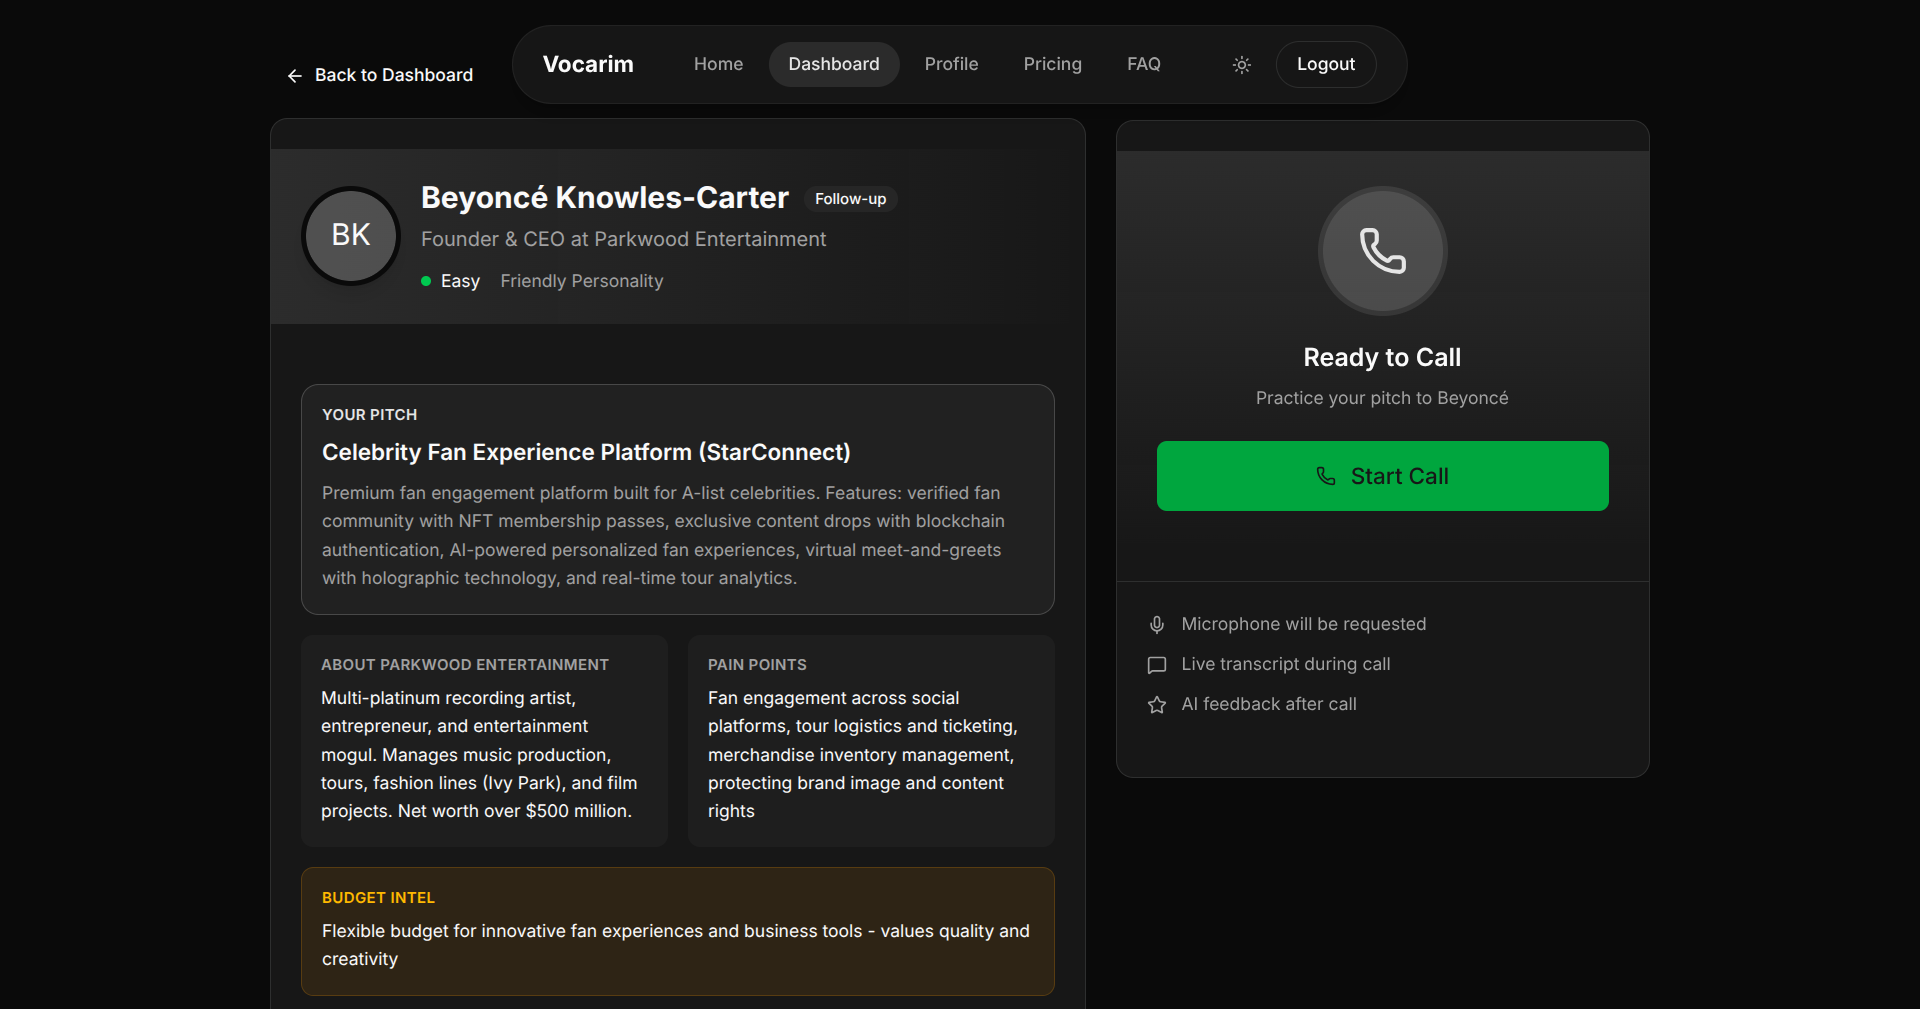Click the 'Ready to Call' heading

tap(1382, 357)
